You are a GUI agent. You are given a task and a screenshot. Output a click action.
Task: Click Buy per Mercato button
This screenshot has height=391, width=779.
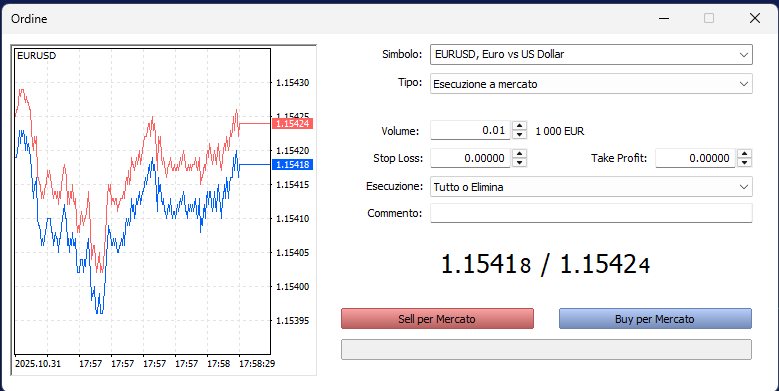tap(655, 319)
